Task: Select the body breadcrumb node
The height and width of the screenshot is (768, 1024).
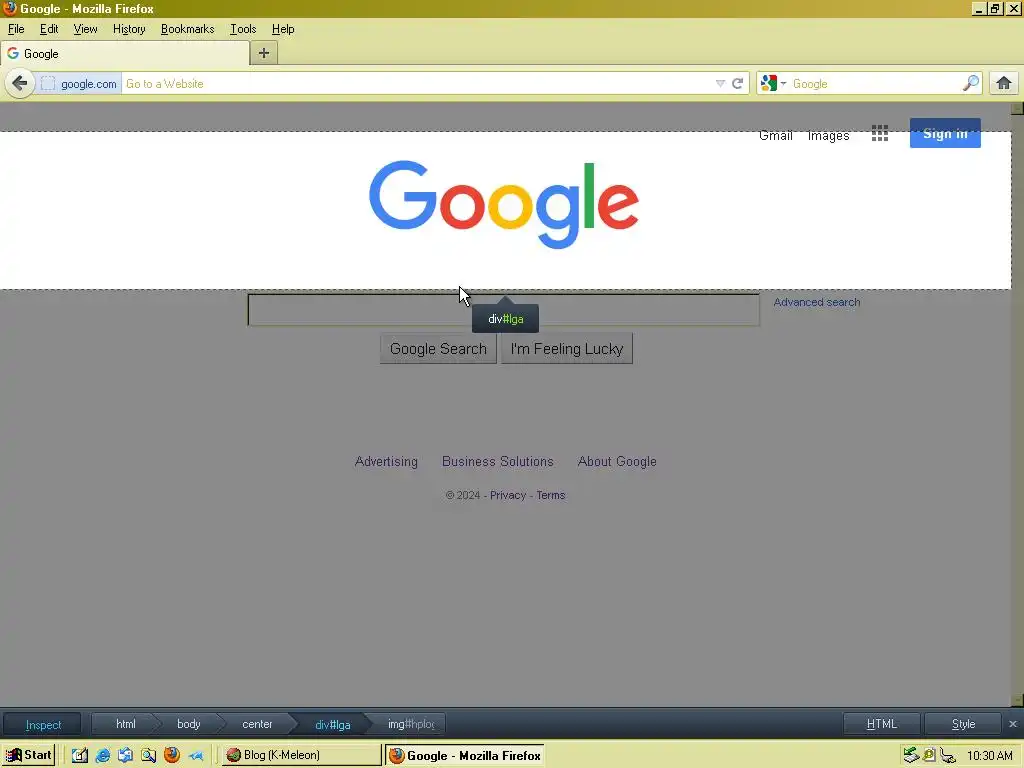Action: point(189,724)
